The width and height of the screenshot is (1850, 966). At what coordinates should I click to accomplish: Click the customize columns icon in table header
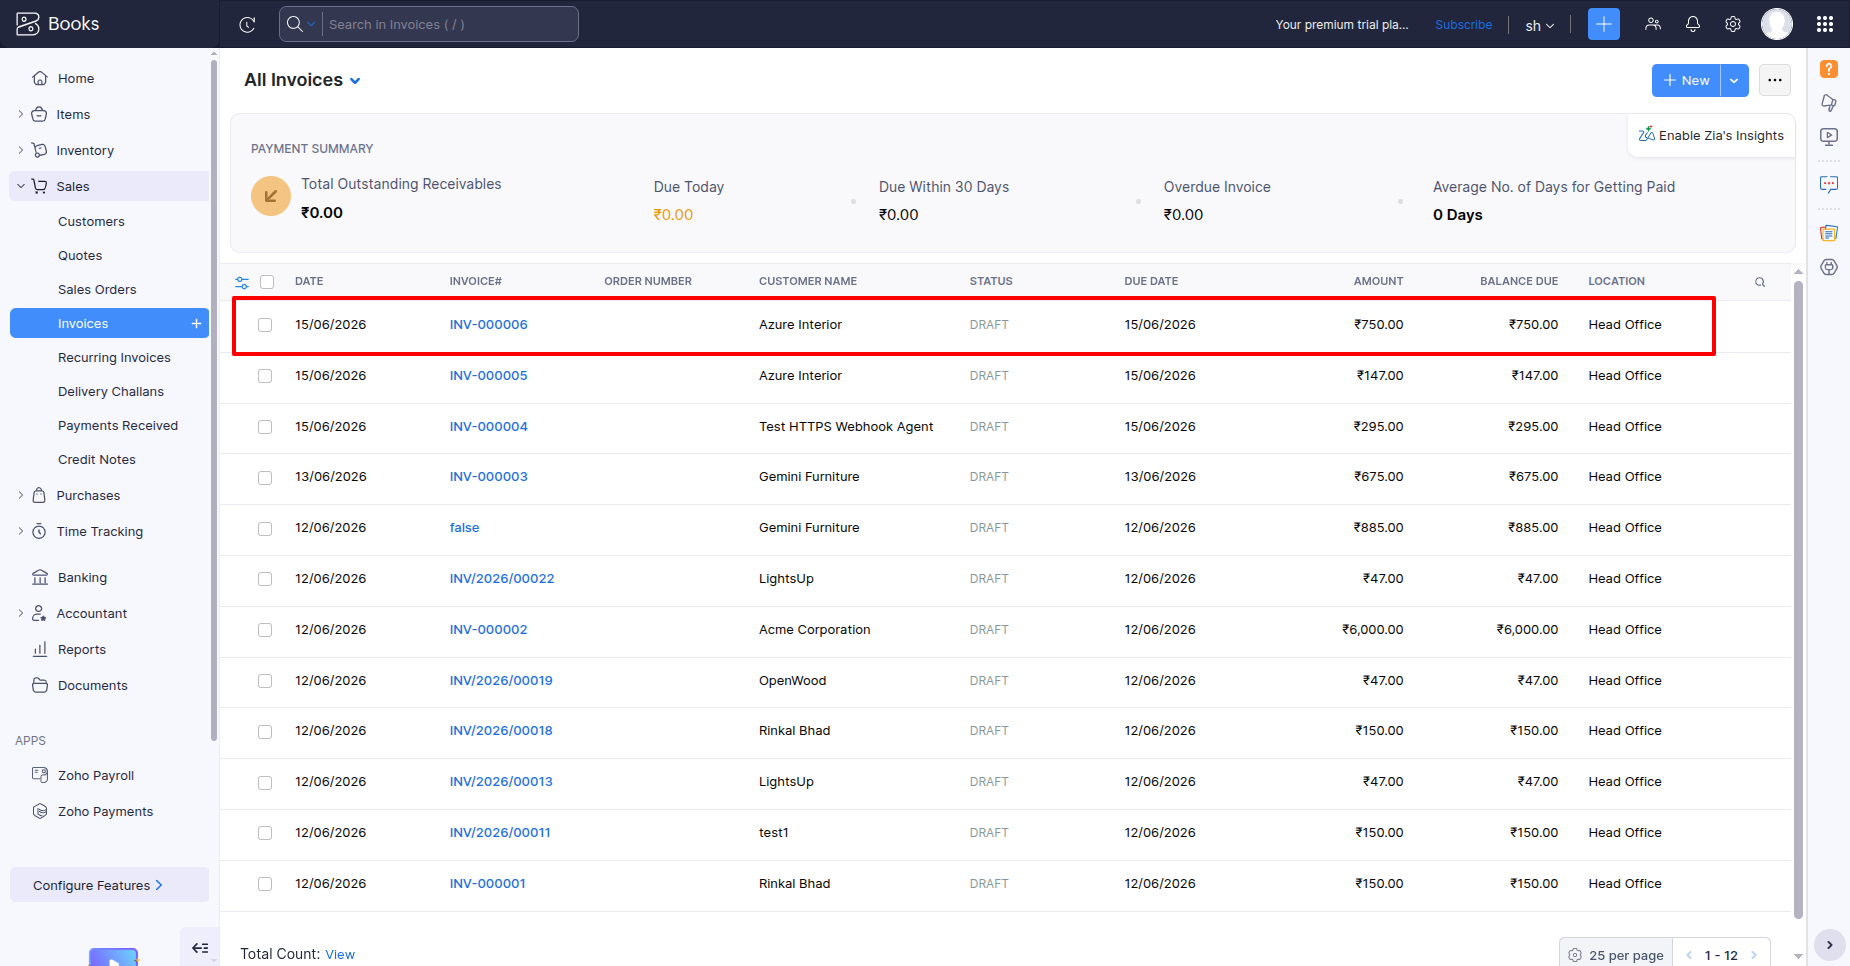coord(242,282)
